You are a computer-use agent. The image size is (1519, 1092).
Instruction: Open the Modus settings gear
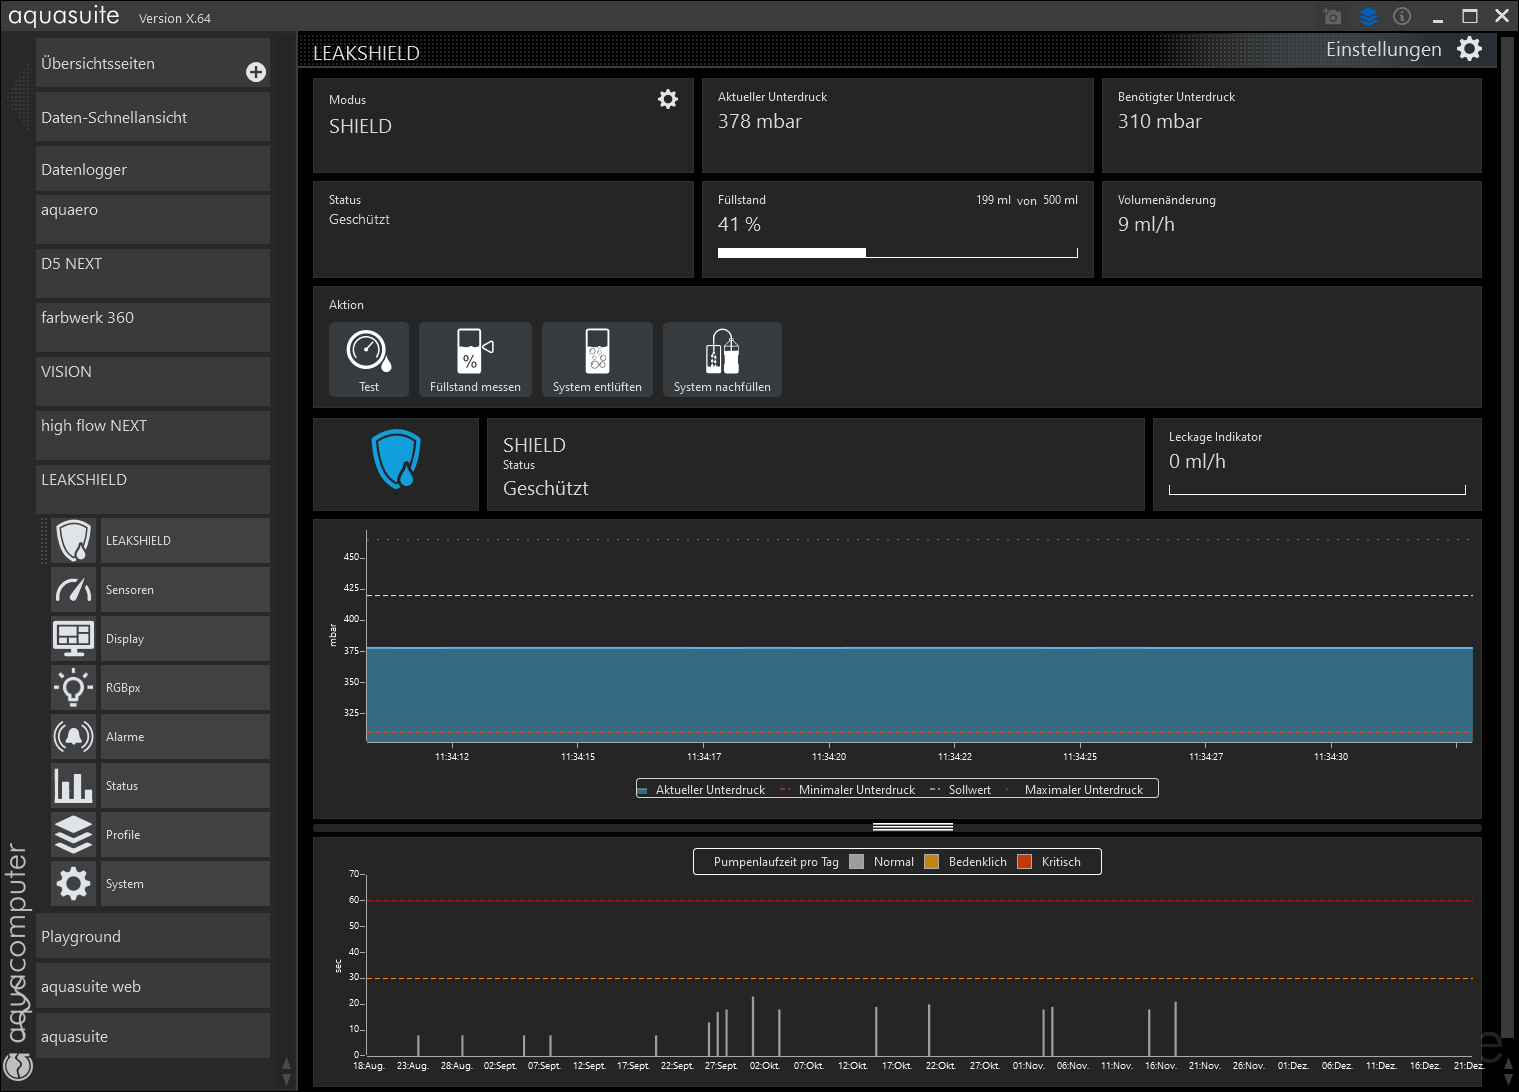click(x=668, y=99)
